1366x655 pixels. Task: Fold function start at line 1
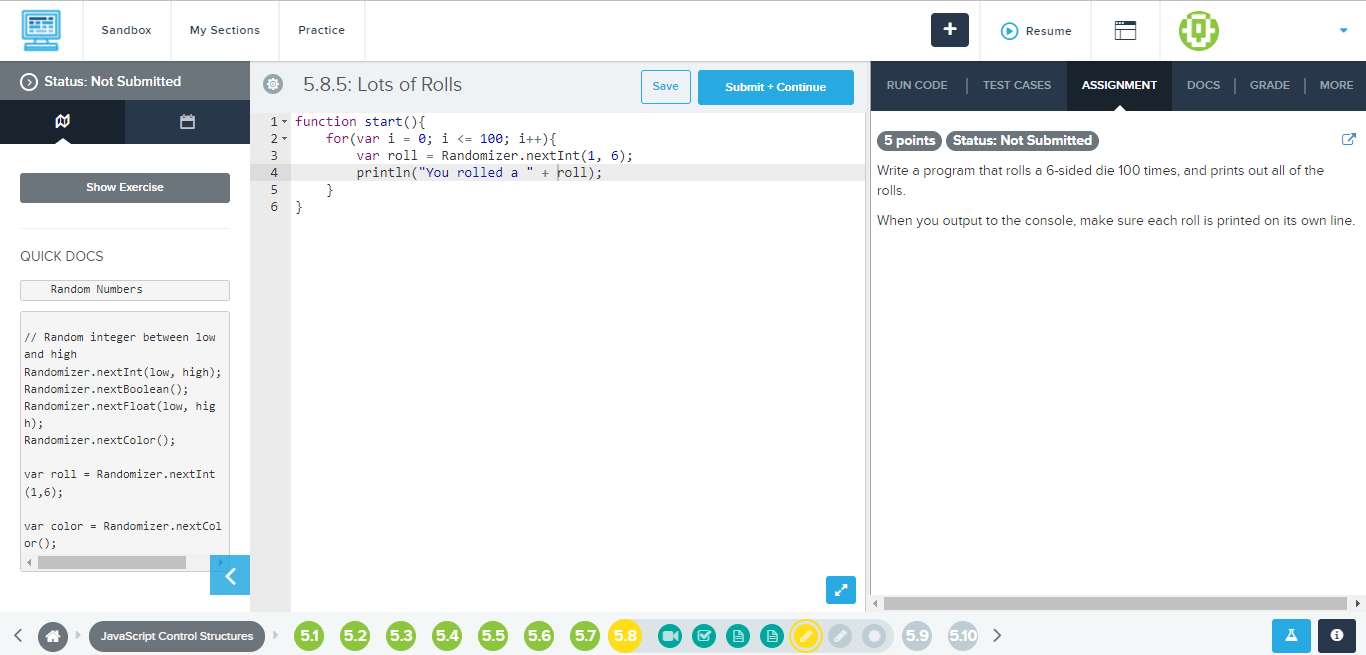click(x=285, y=121)
